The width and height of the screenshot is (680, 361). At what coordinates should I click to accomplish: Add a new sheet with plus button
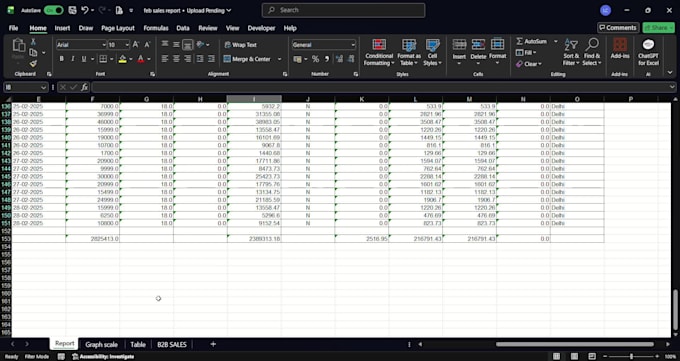[213, 344]
